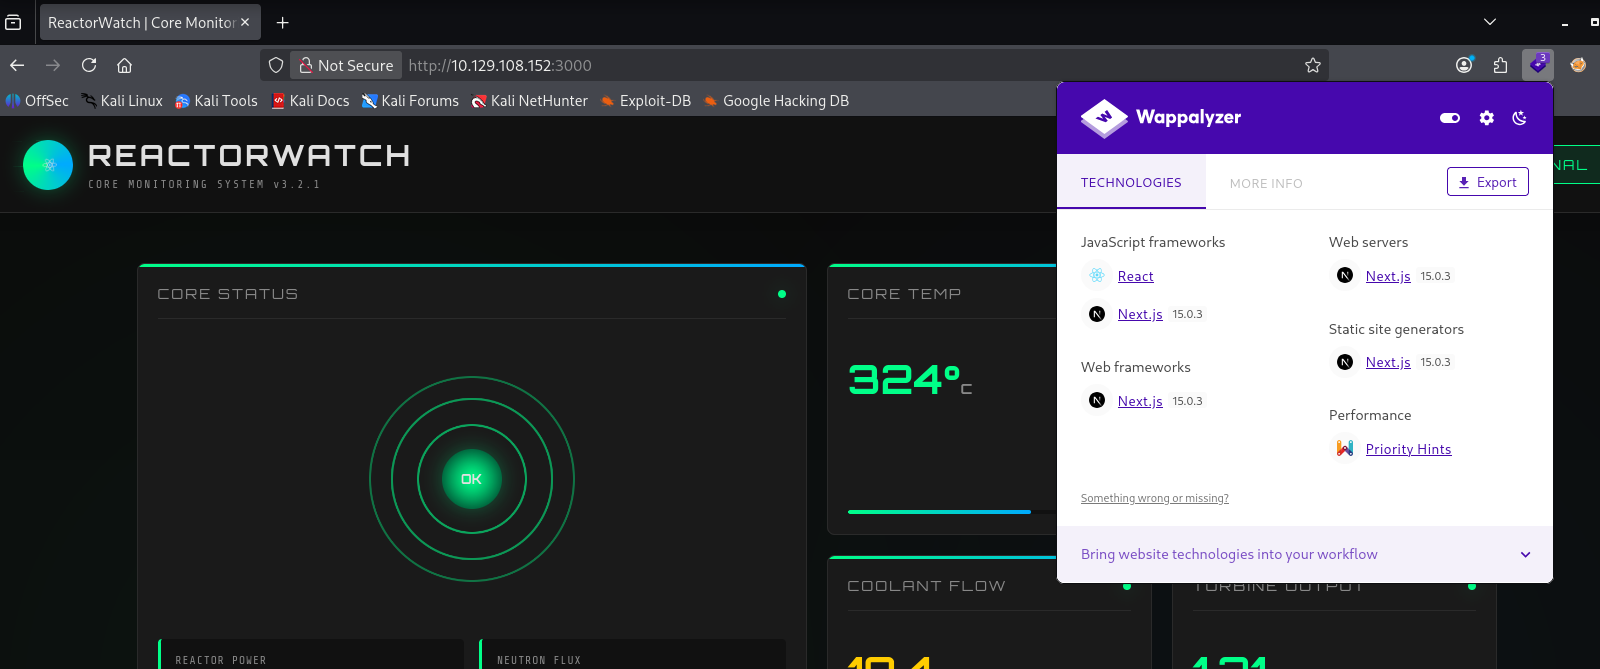Open the Exploit-DB bookmark

(645, 101)
